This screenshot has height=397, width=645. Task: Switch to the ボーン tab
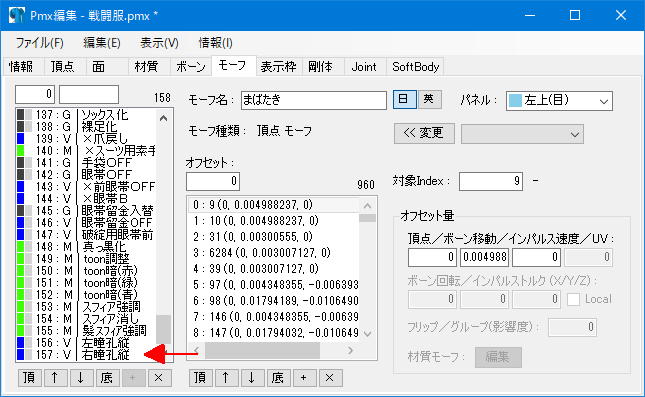(x=191, y=67)
